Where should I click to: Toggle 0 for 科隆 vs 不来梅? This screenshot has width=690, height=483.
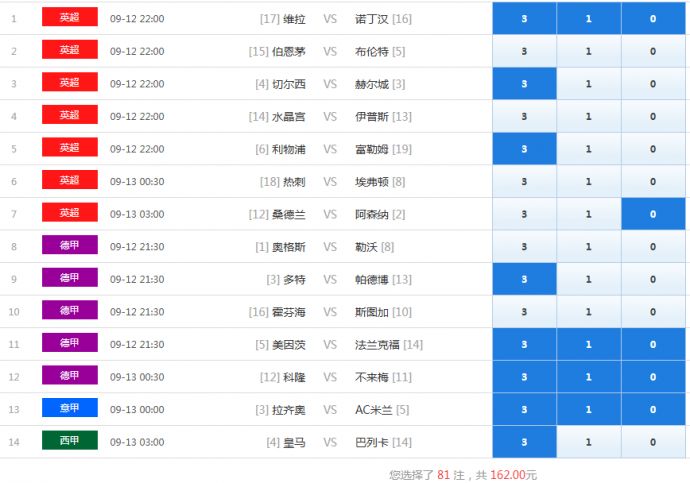(653, 377)
